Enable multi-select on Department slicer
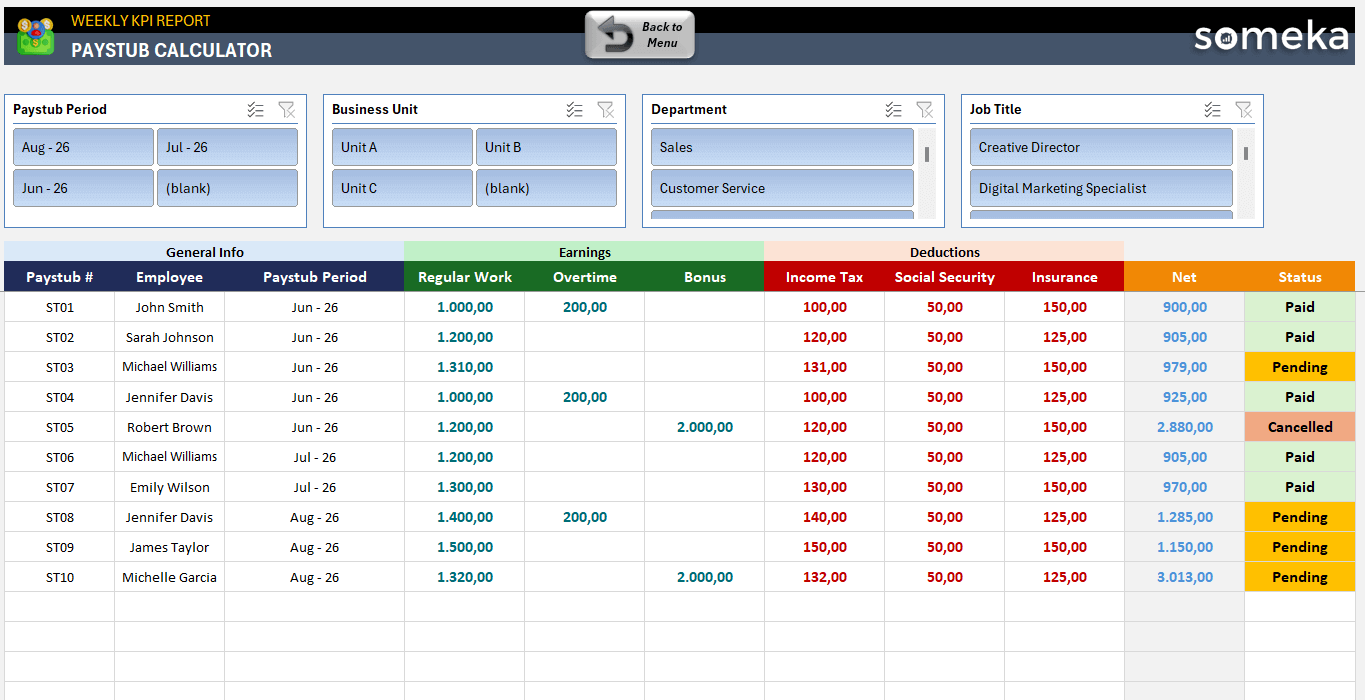 (x=894, y=110)
